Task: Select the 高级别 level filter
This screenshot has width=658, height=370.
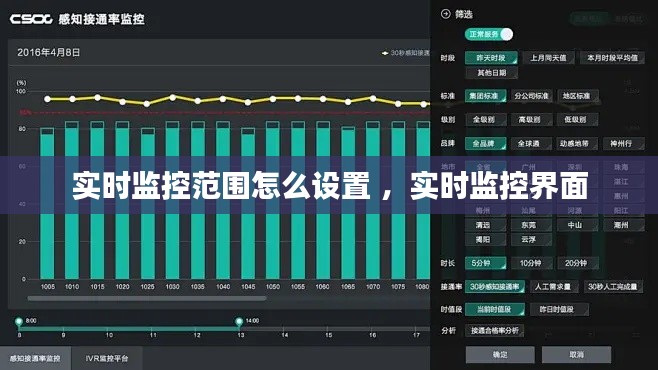Action: [x=530, y=120]
